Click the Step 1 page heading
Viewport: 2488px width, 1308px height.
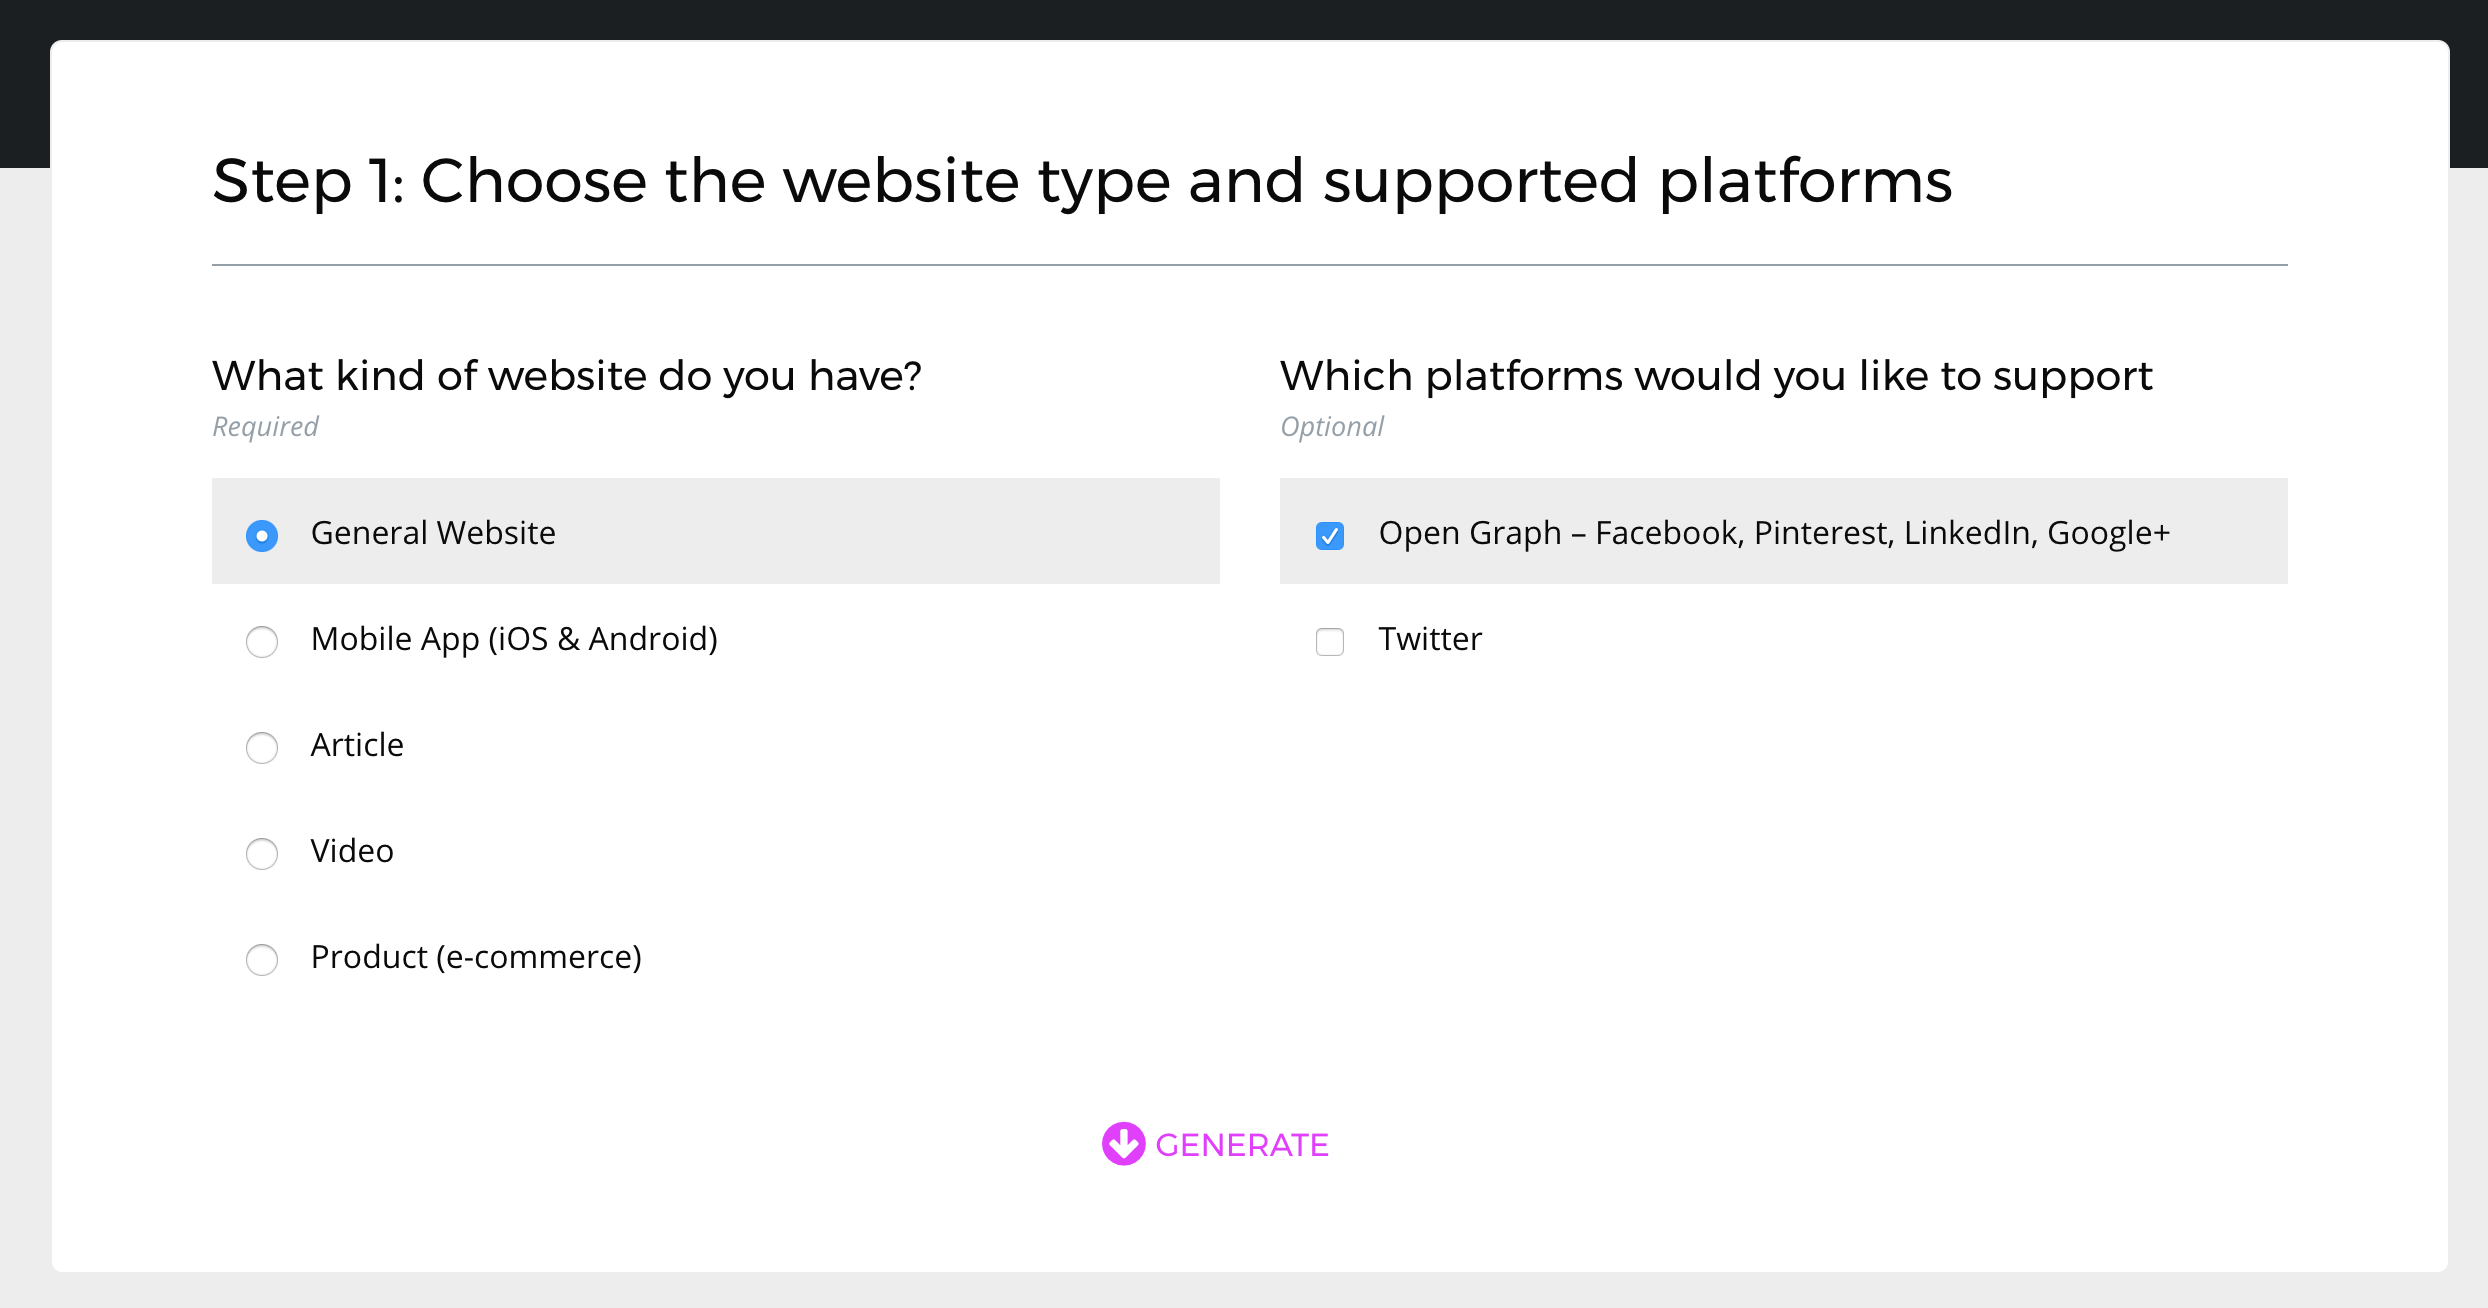tap(1082, 181)
